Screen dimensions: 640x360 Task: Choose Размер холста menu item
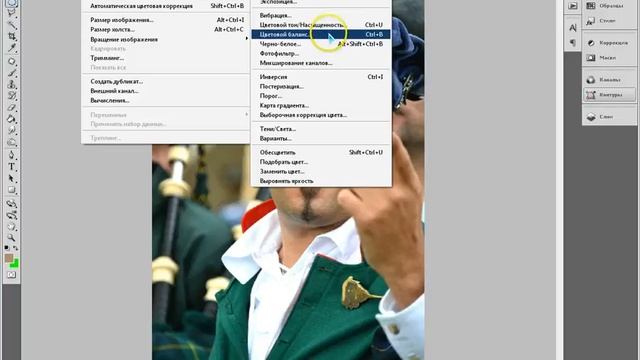click(166, 29)
